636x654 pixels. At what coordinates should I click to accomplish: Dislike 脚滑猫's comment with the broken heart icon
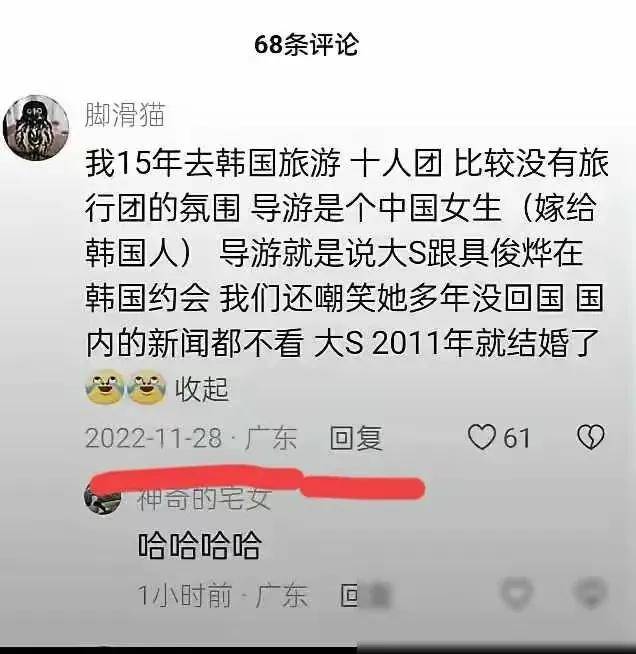coord(591,437)
